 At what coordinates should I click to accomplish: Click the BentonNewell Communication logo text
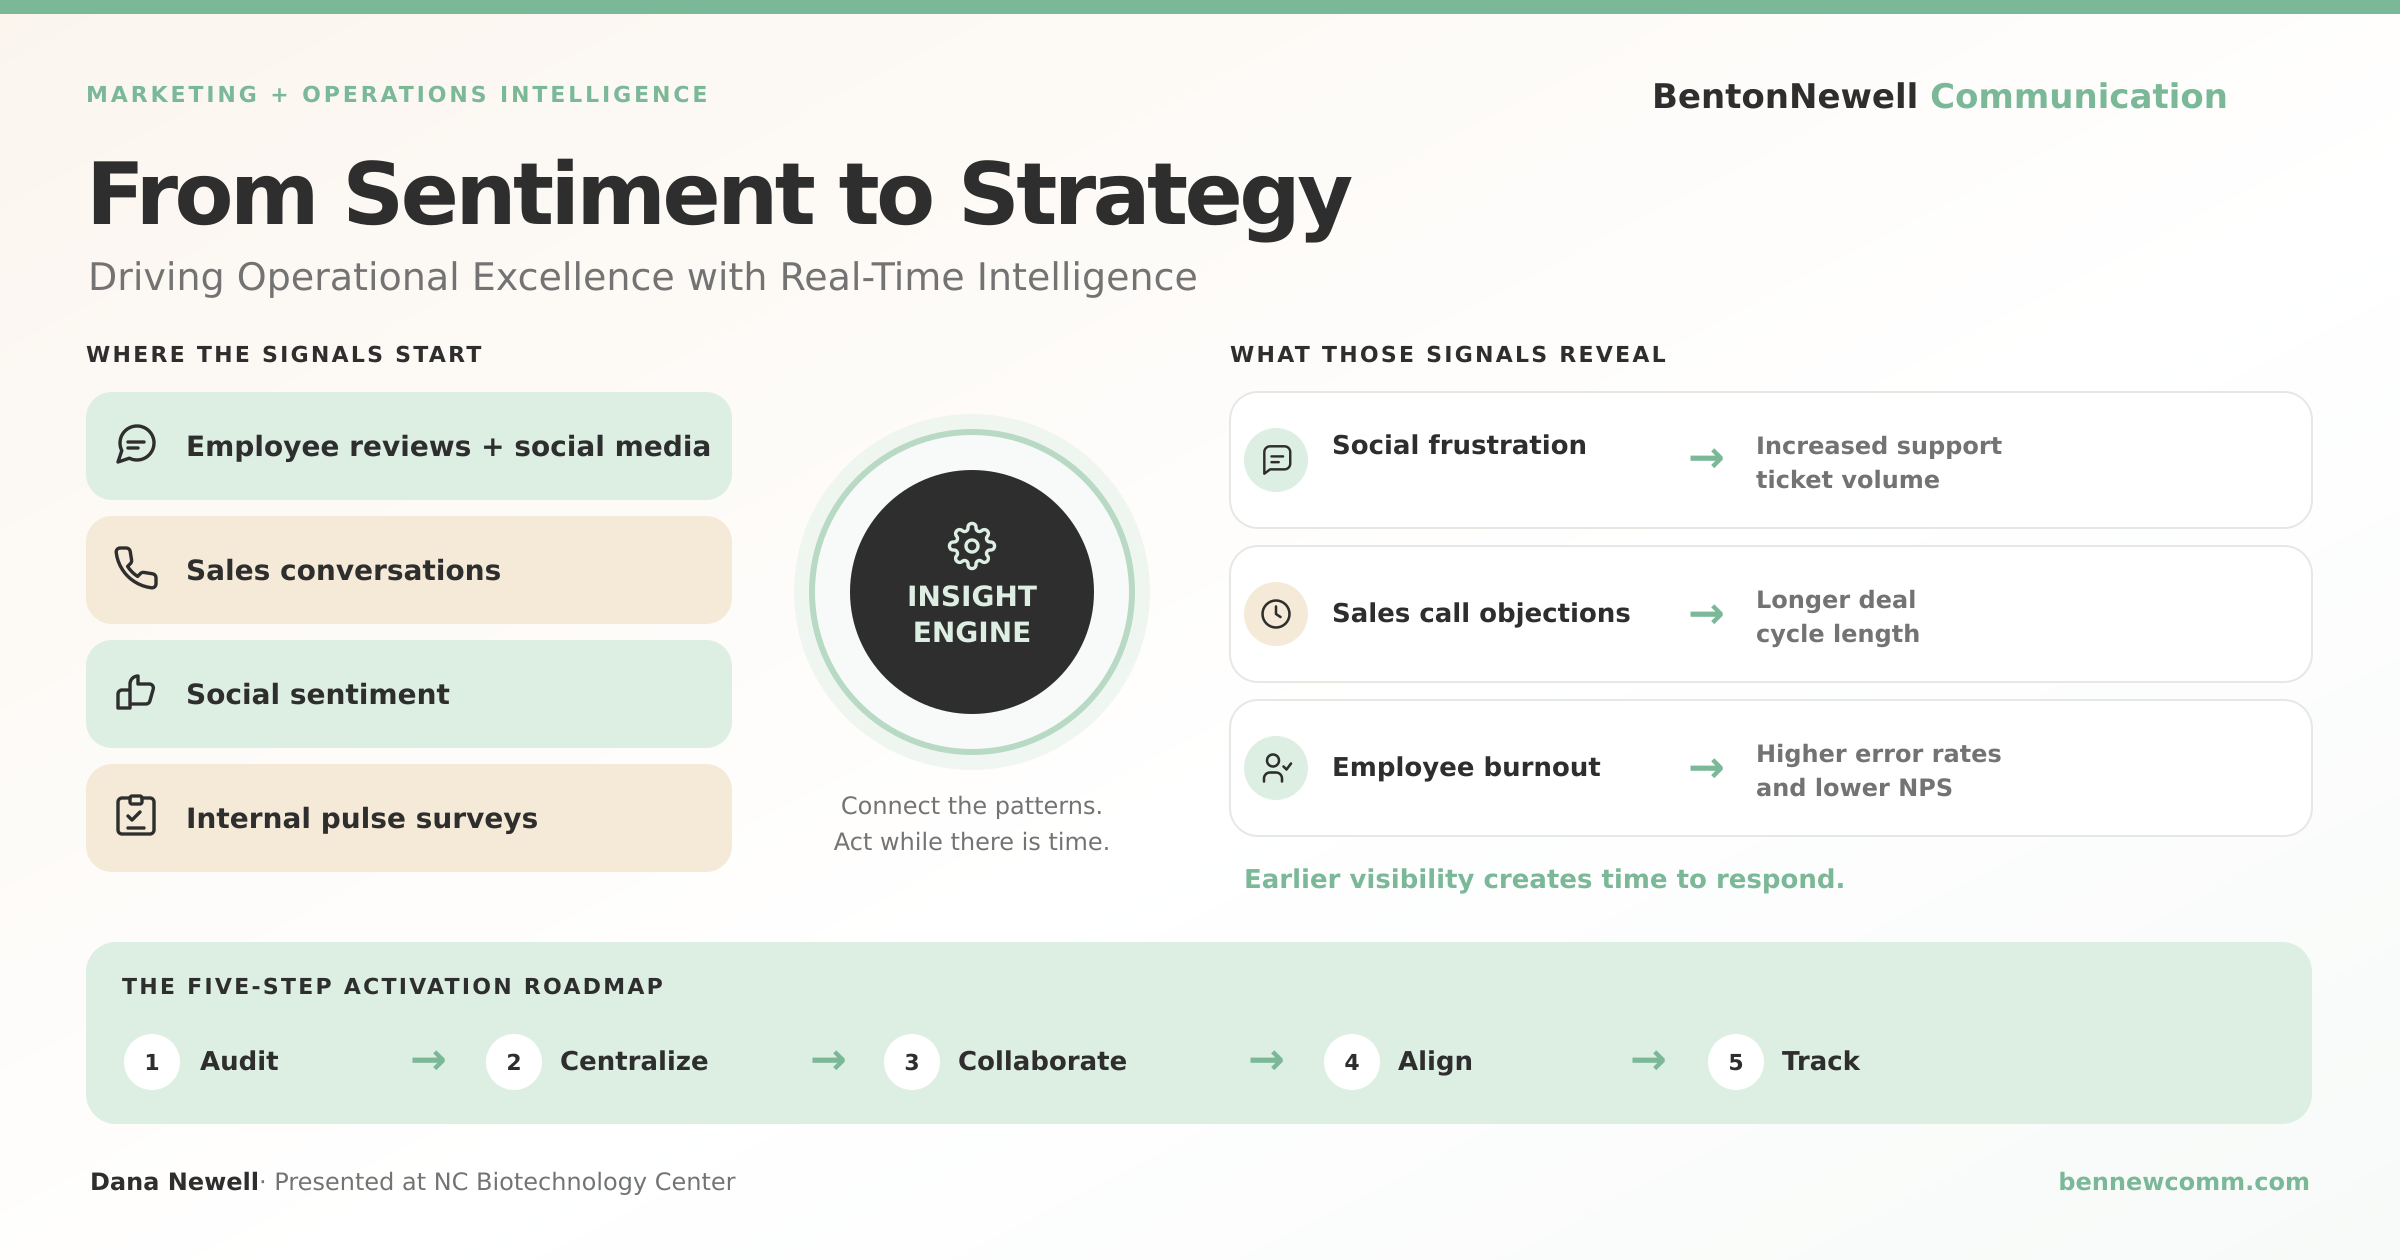click(x=1939, y=96)
